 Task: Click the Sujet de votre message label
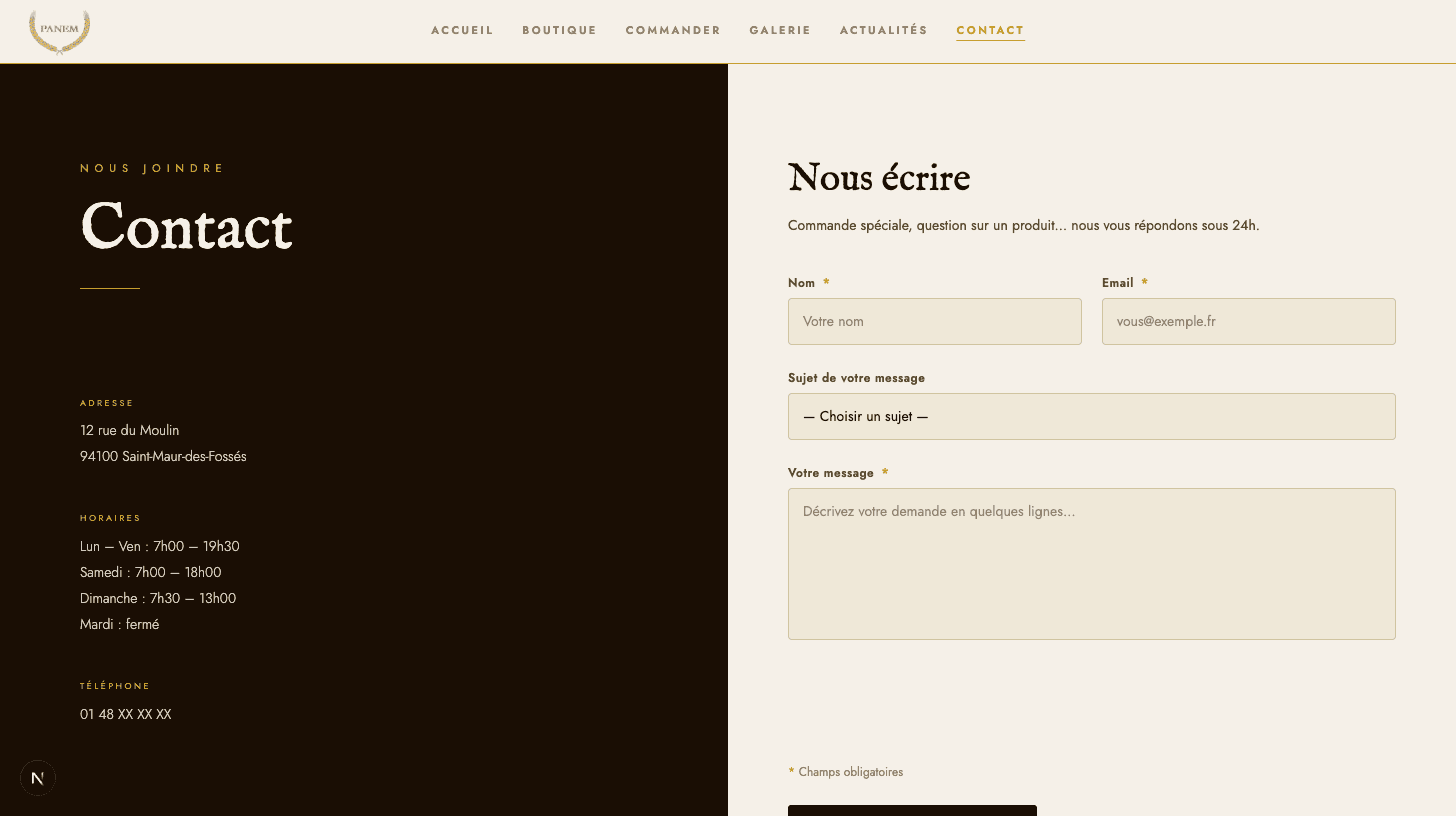tap(856, 378)
